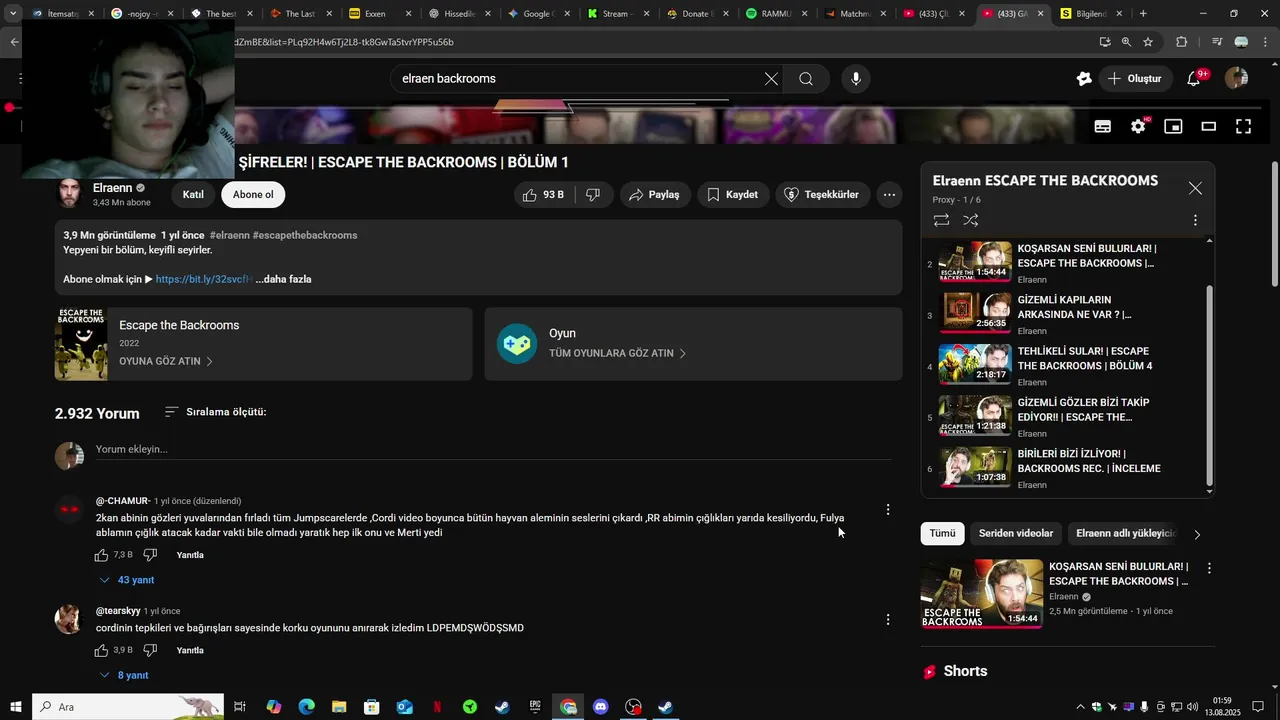Open the Oluştur create menu
This screenshot has width=1280, height=720.
1134,79
